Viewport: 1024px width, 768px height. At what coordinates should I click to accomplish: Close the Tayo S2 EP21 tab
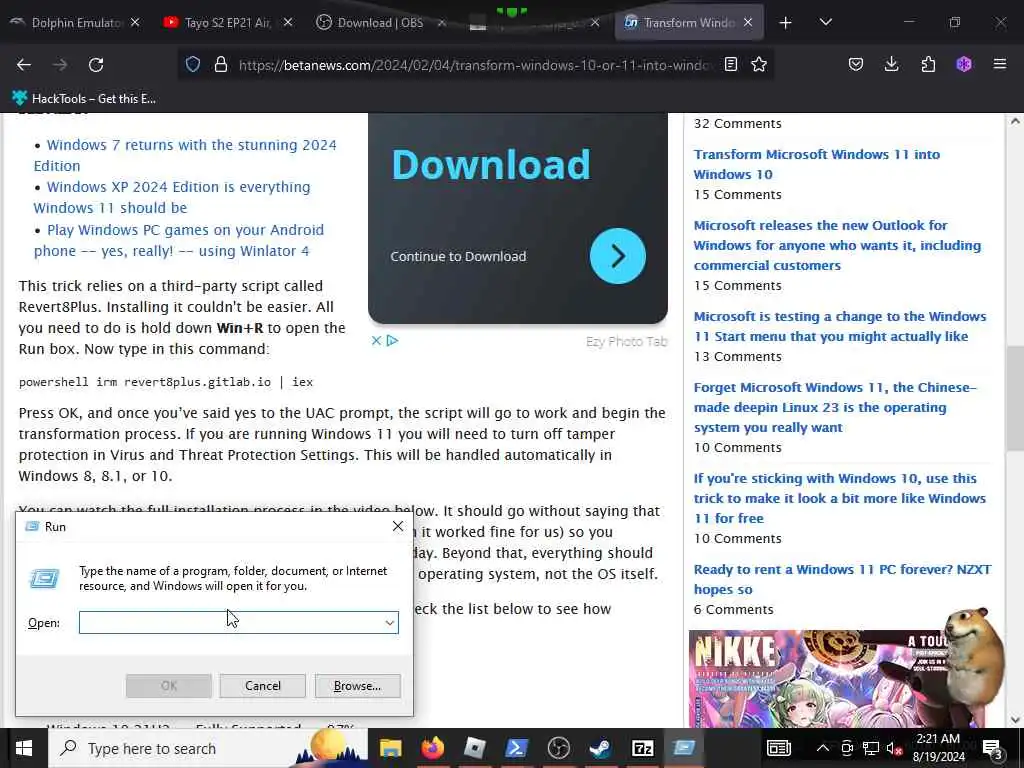[288, 23]
